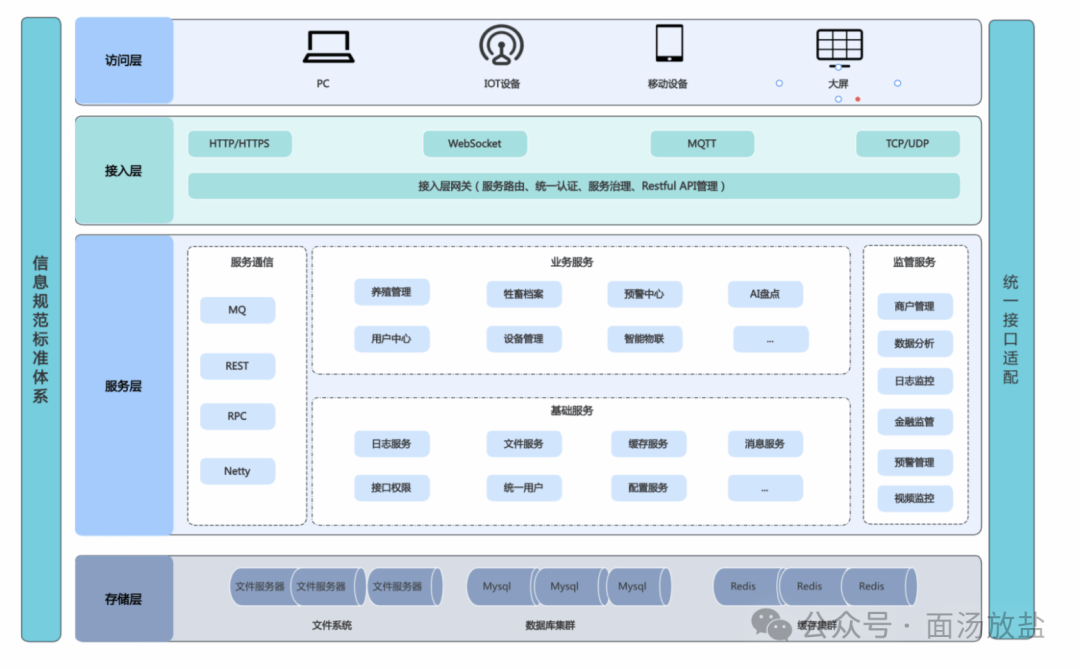Click the 数据库集群 caption
This screenshot has width=1080, height=669.
[550, 626]
